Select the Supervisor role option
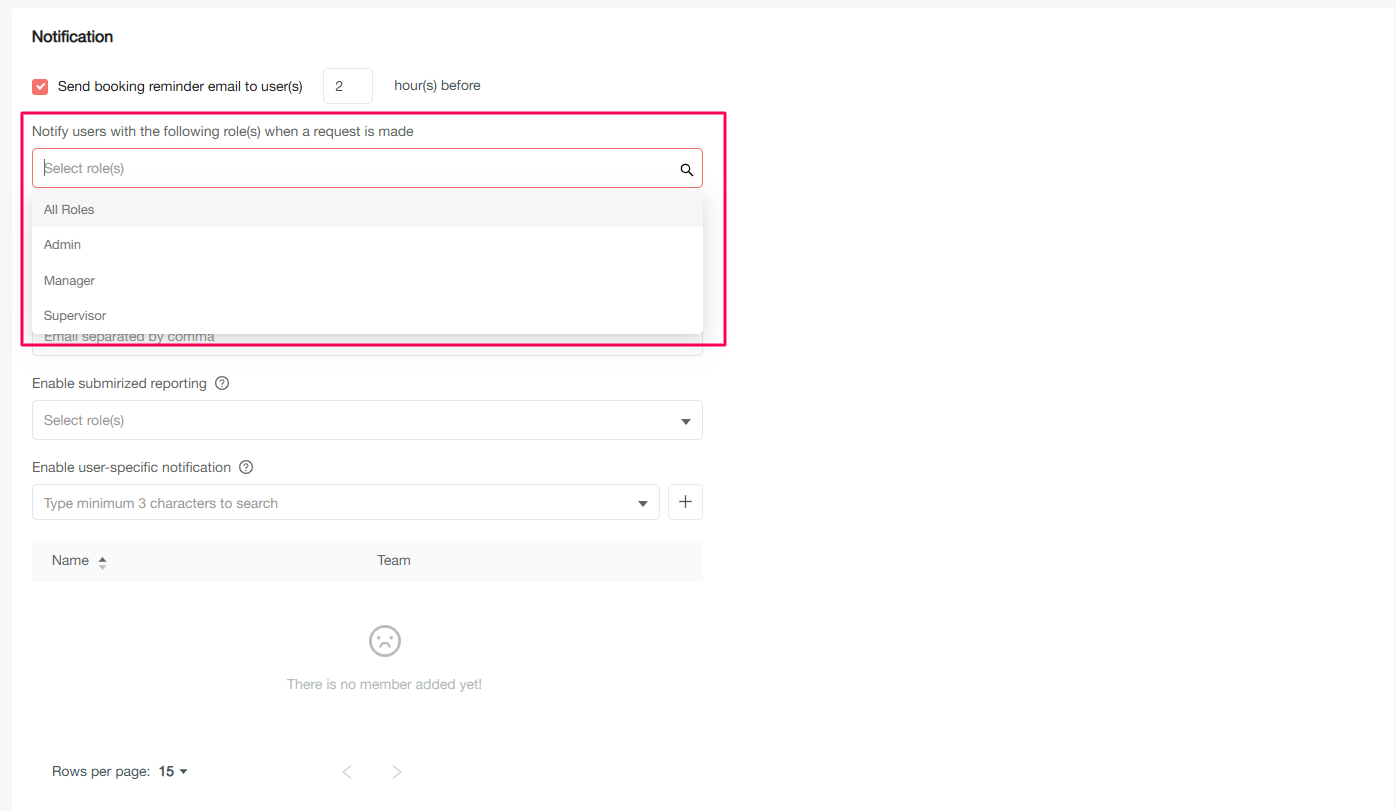 point(75,316)
